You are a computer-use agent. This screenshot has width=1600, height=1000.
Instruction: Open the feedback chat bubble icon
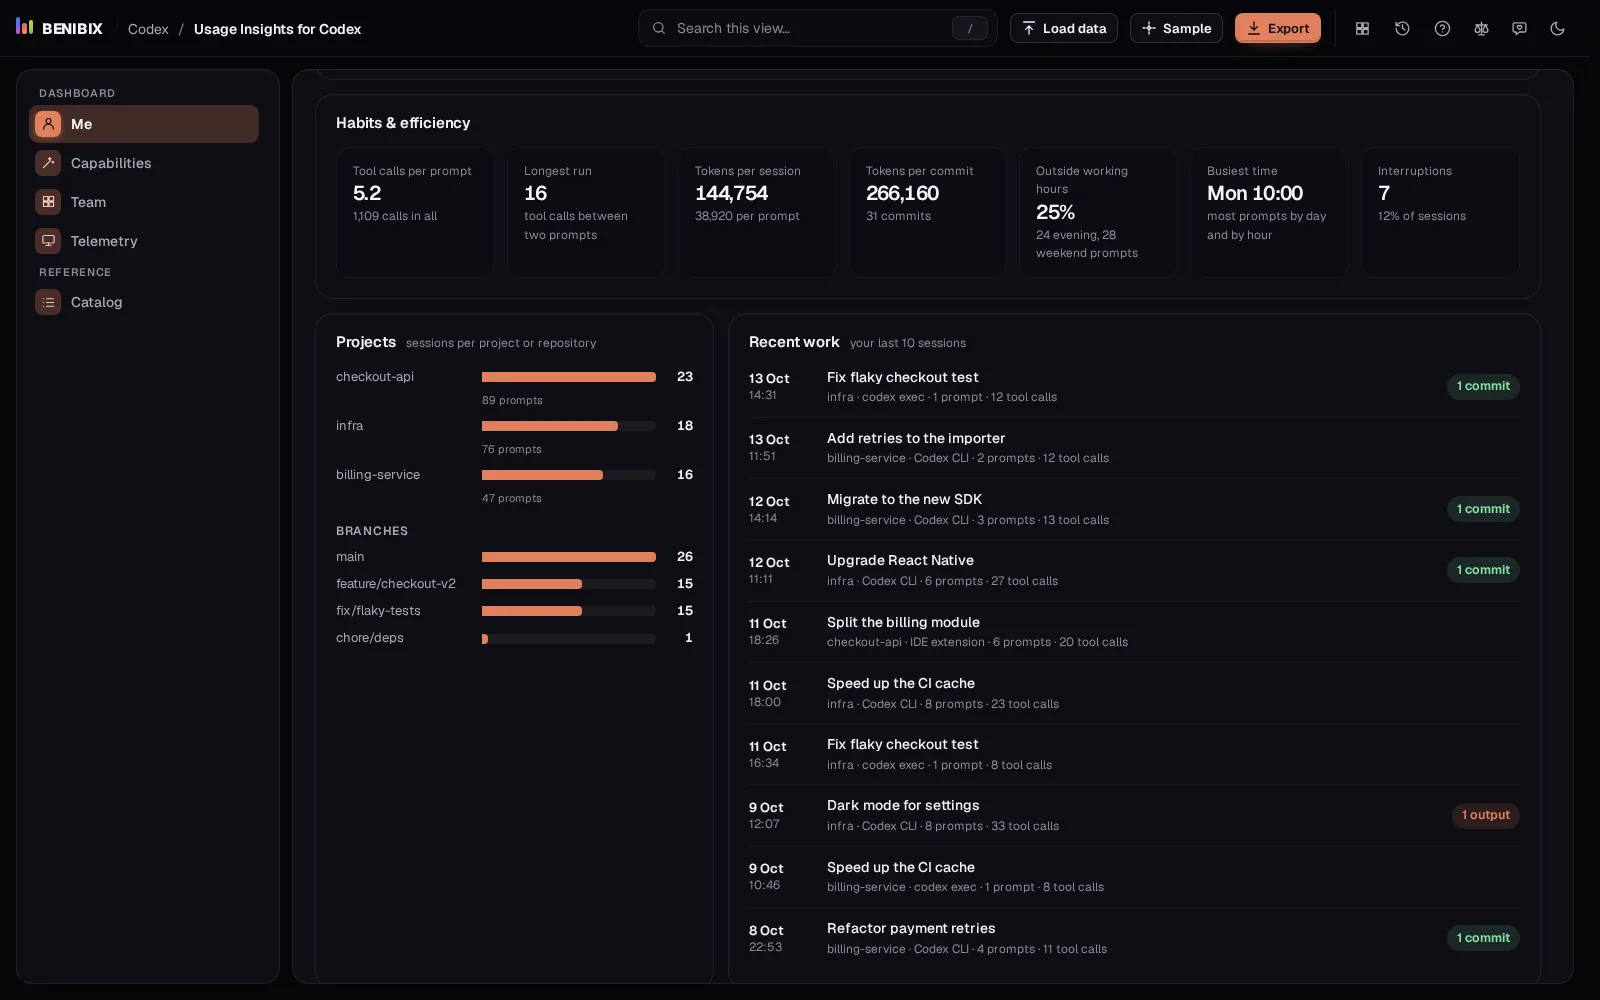(x=1519, y=29)
